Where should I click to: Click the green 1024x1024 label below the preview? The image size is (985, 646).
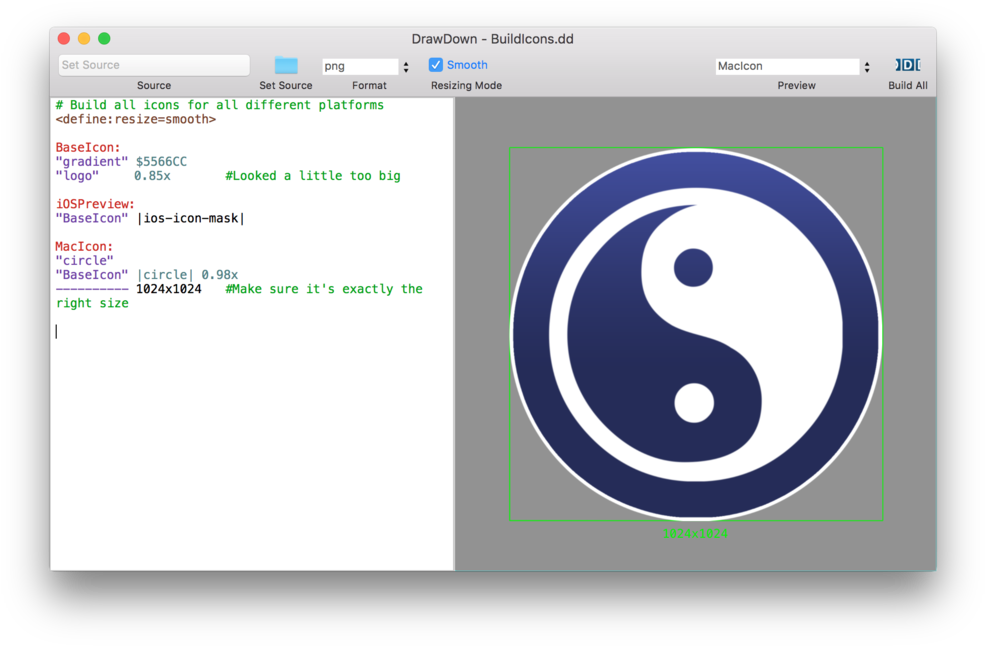695,533
